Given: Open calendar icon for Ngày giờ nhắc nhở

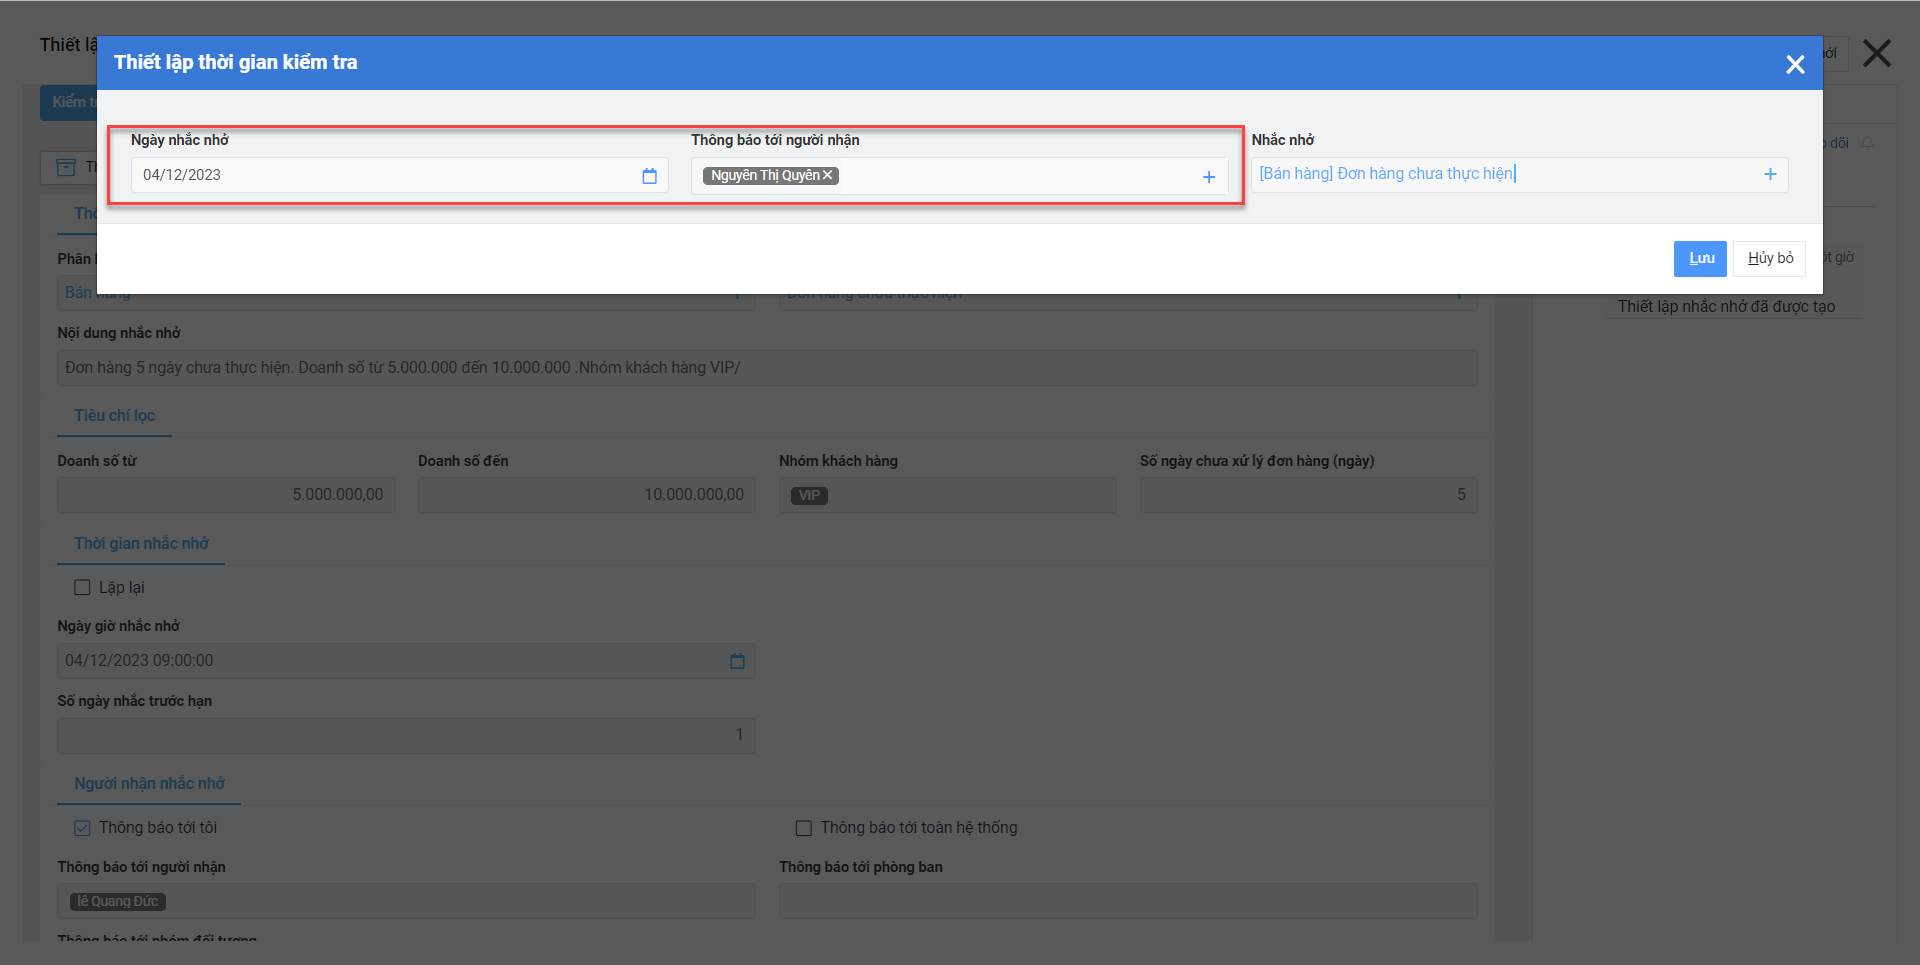Looking at the screenshot, I should pos(737,661).
